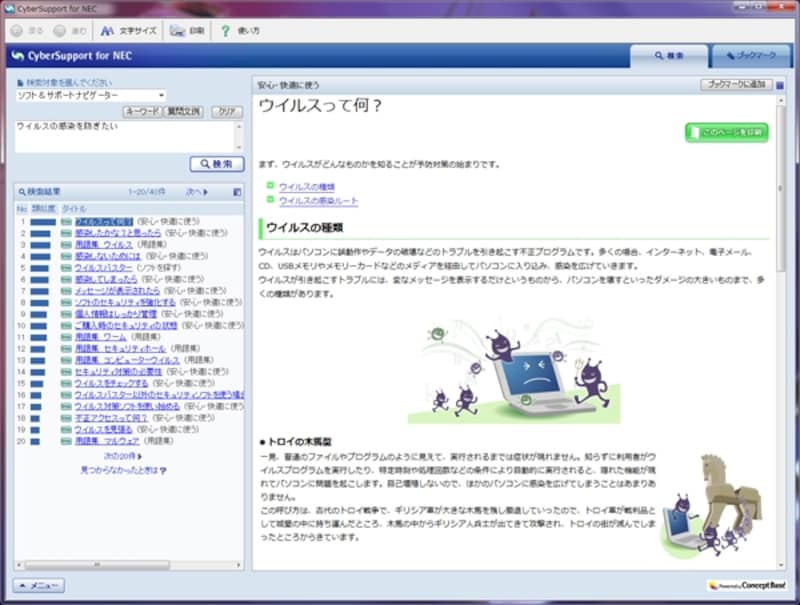
Task: Click the CyberSupport for NEC logo icon
Action: pyautogui.click(x=17, y=56)
